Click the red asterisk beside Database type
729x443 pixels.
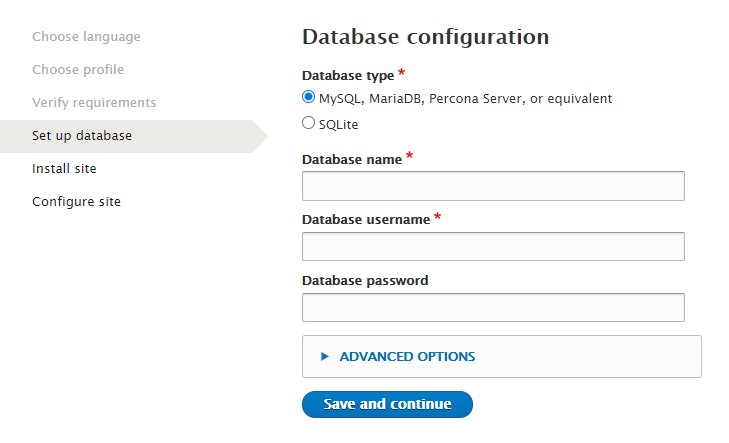[402, 73]
